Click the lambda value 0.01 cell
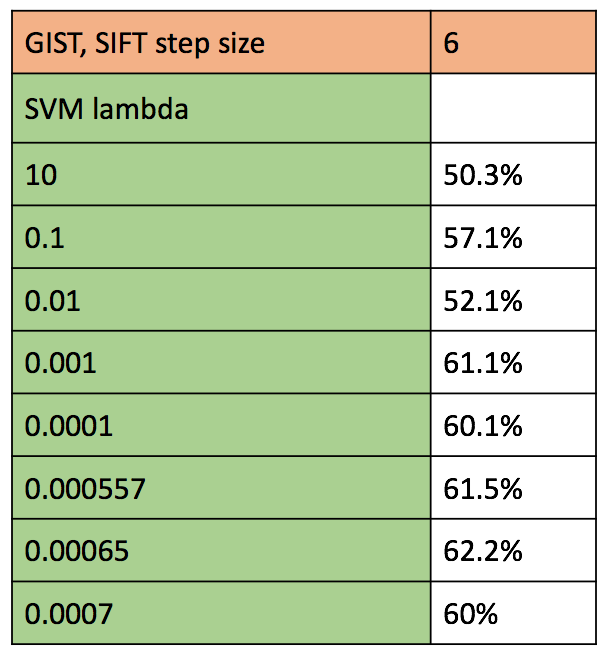 pyautogui.click(x=221, y=300)
